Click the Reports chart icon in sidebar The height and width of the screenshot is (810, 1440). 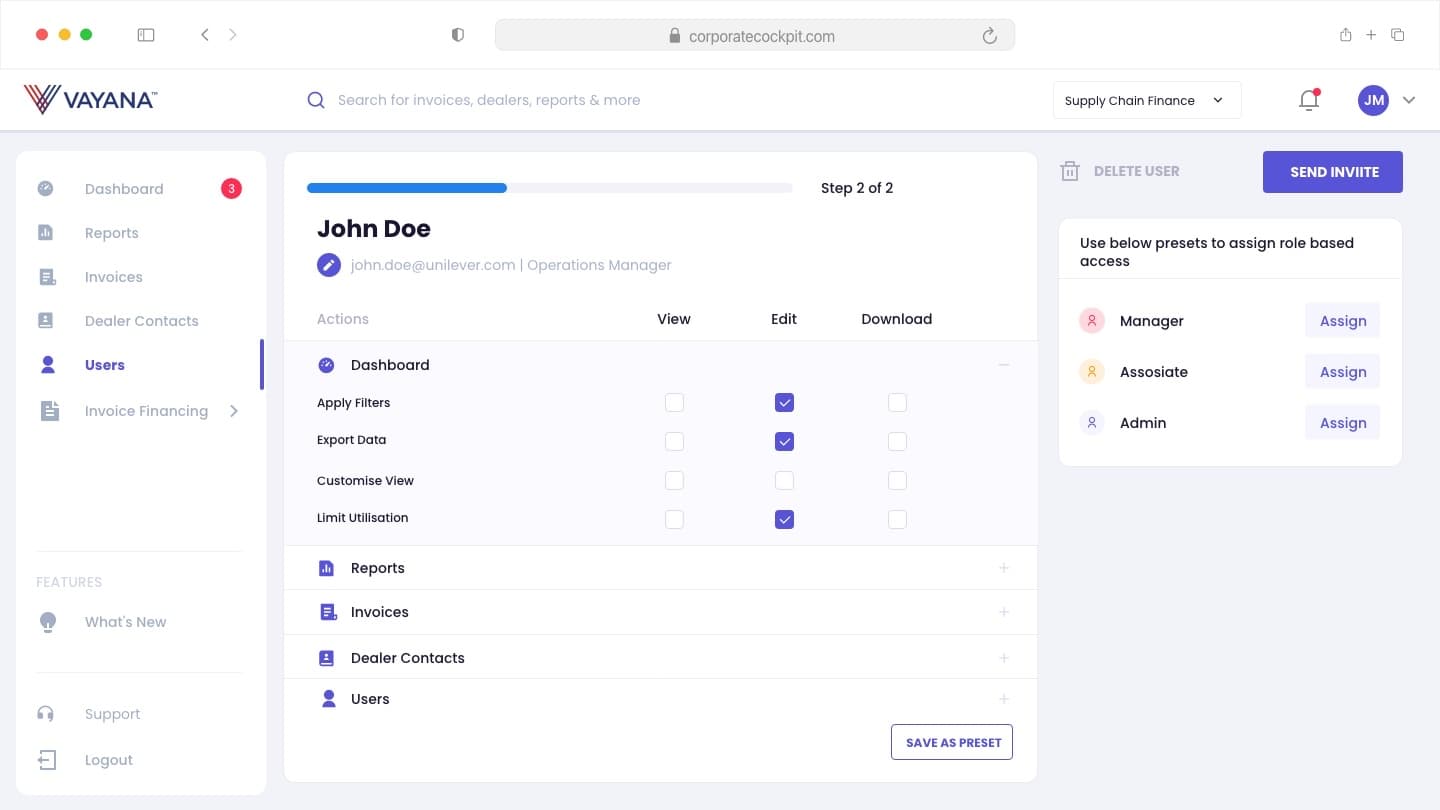pos(46,233)
